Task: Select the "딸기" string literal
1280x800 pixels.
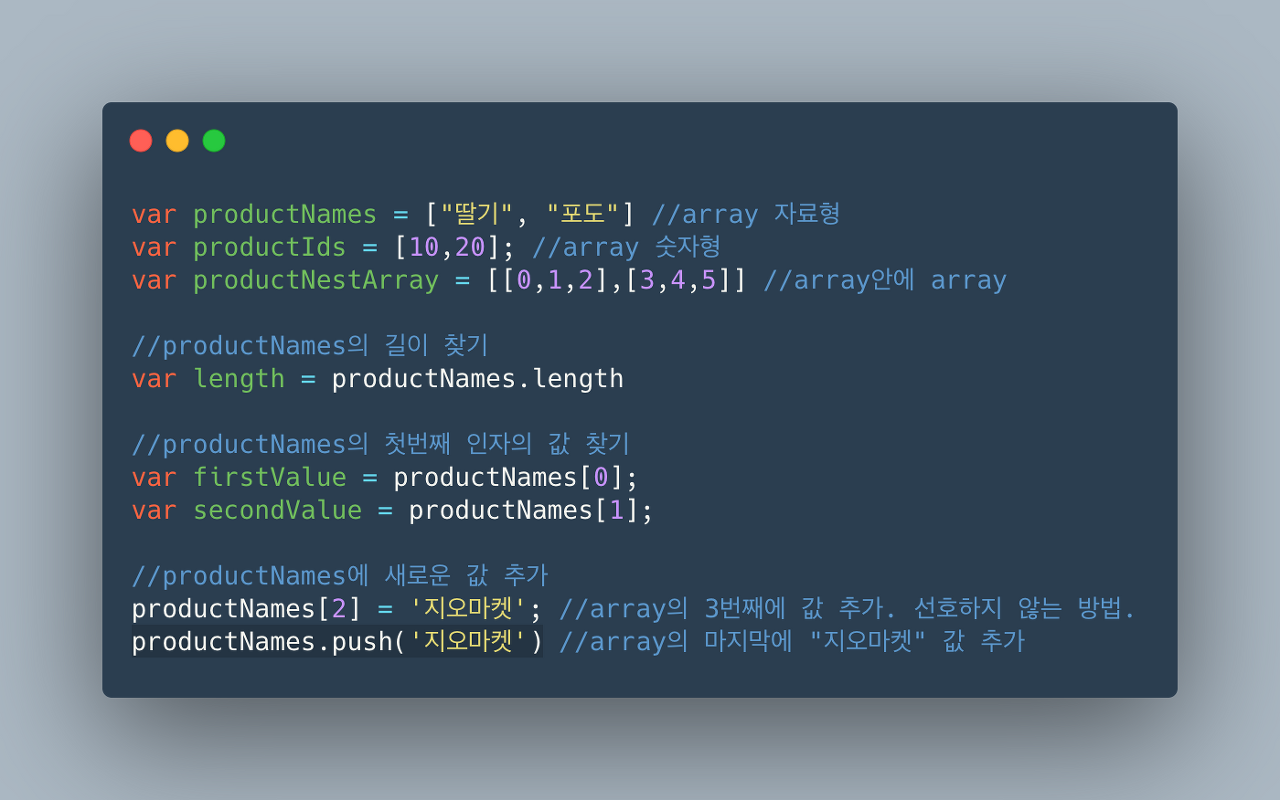Action: click(478, 214)
